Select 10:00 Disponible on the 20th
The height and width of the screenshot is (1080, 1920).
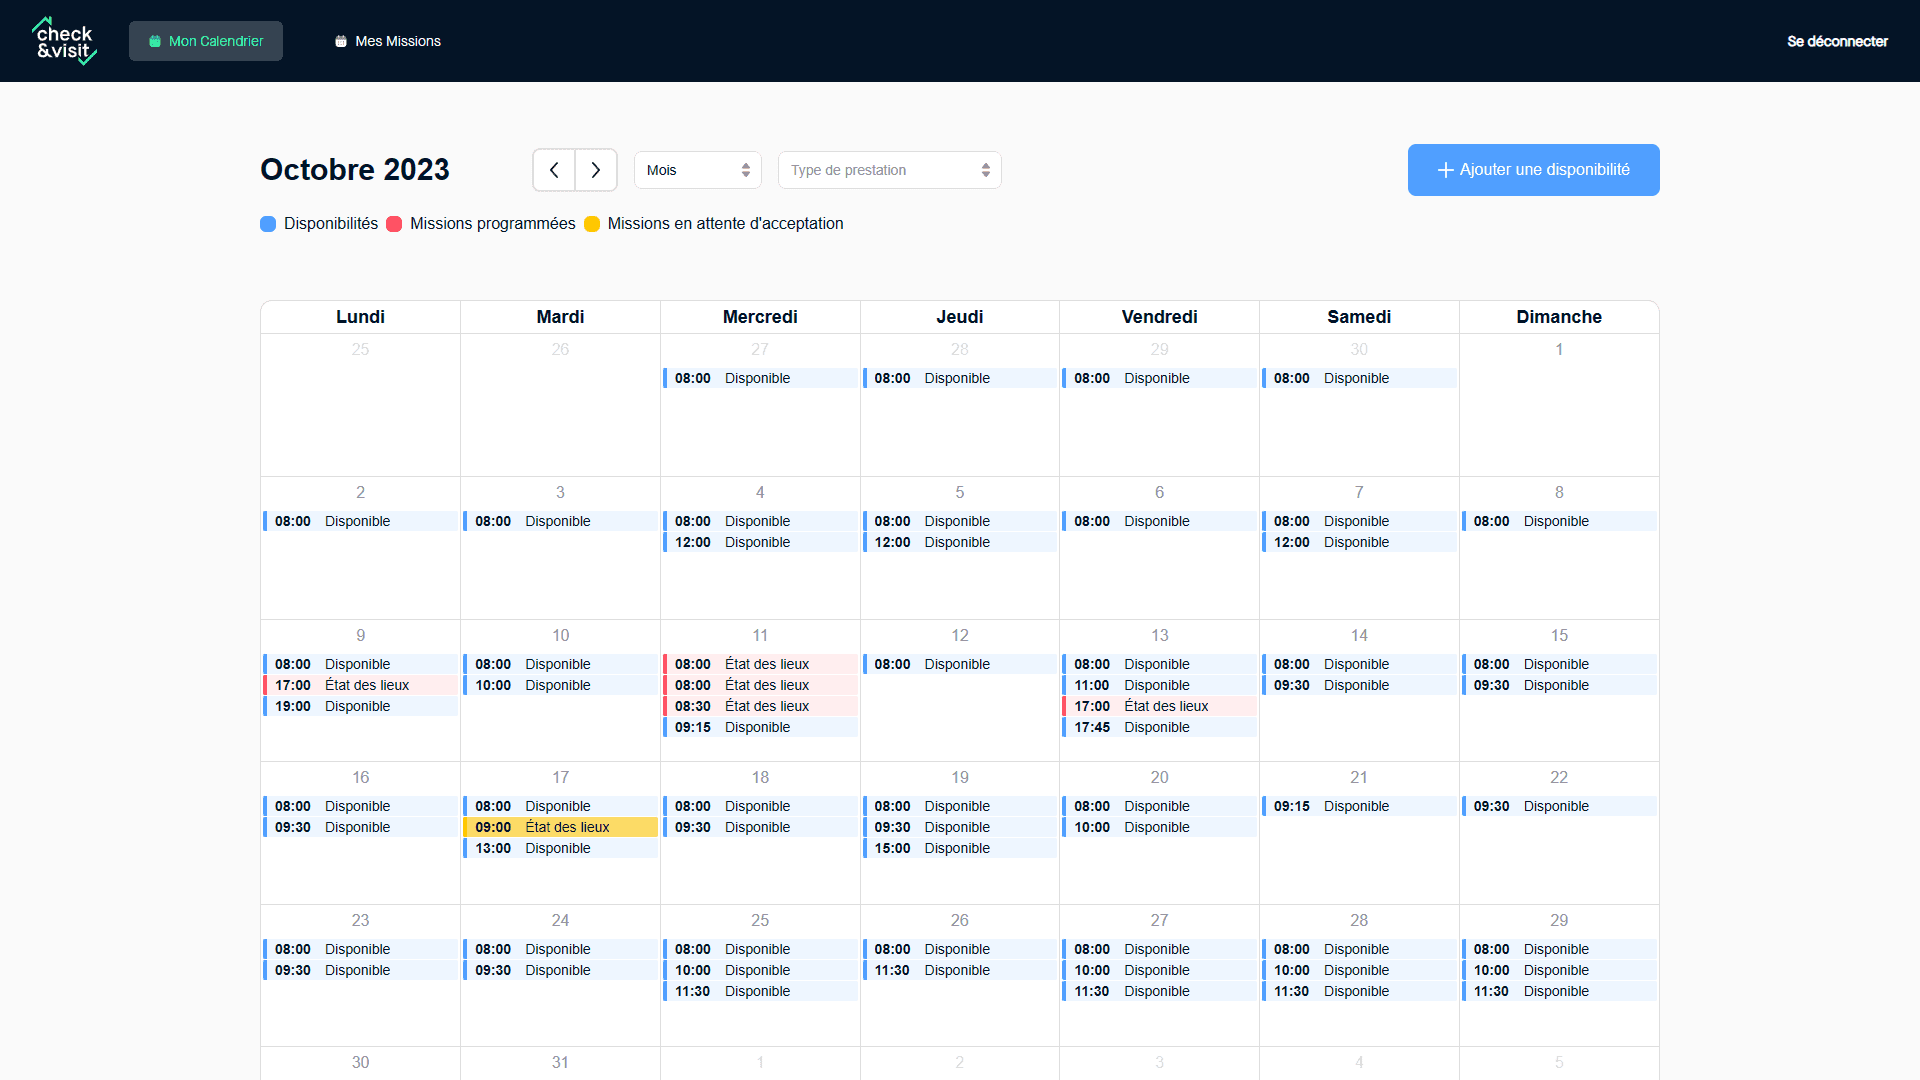pos(1159,827)
